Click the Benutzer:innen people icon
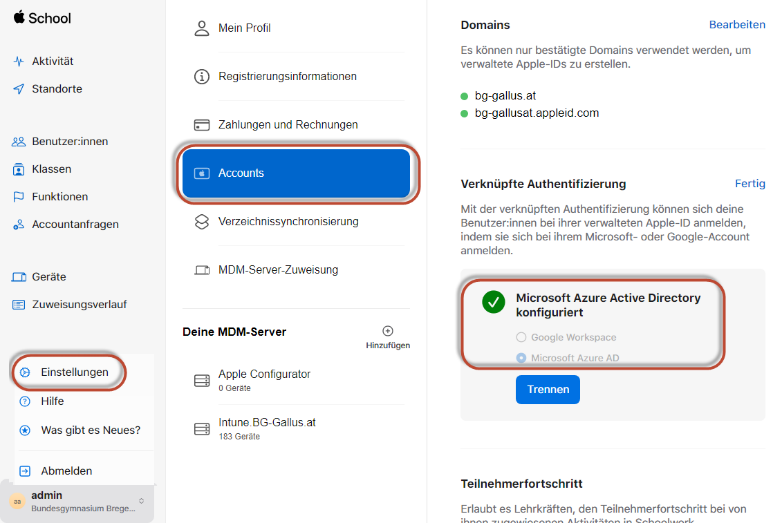Viewport: 773px width, 523px height. click(19, 141)
